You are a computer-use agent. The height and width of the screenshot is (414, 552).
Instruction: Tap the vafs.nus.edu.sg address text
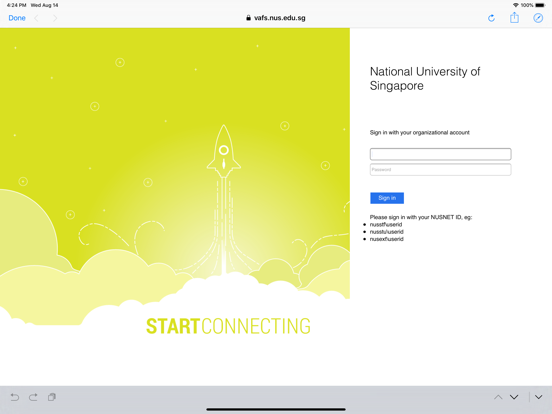(280, 18)
